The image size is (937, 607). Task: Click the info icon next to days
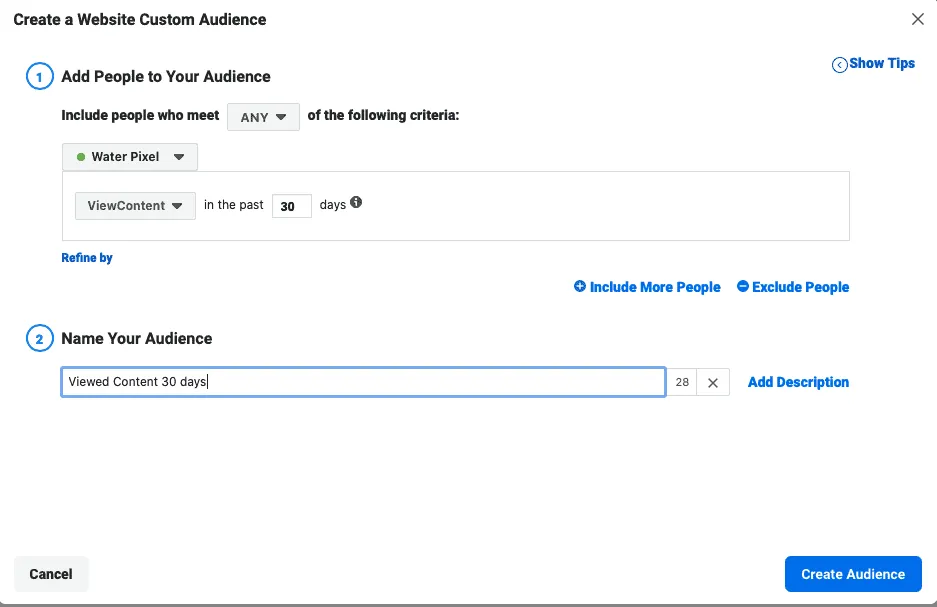click(x=356, y=203)
